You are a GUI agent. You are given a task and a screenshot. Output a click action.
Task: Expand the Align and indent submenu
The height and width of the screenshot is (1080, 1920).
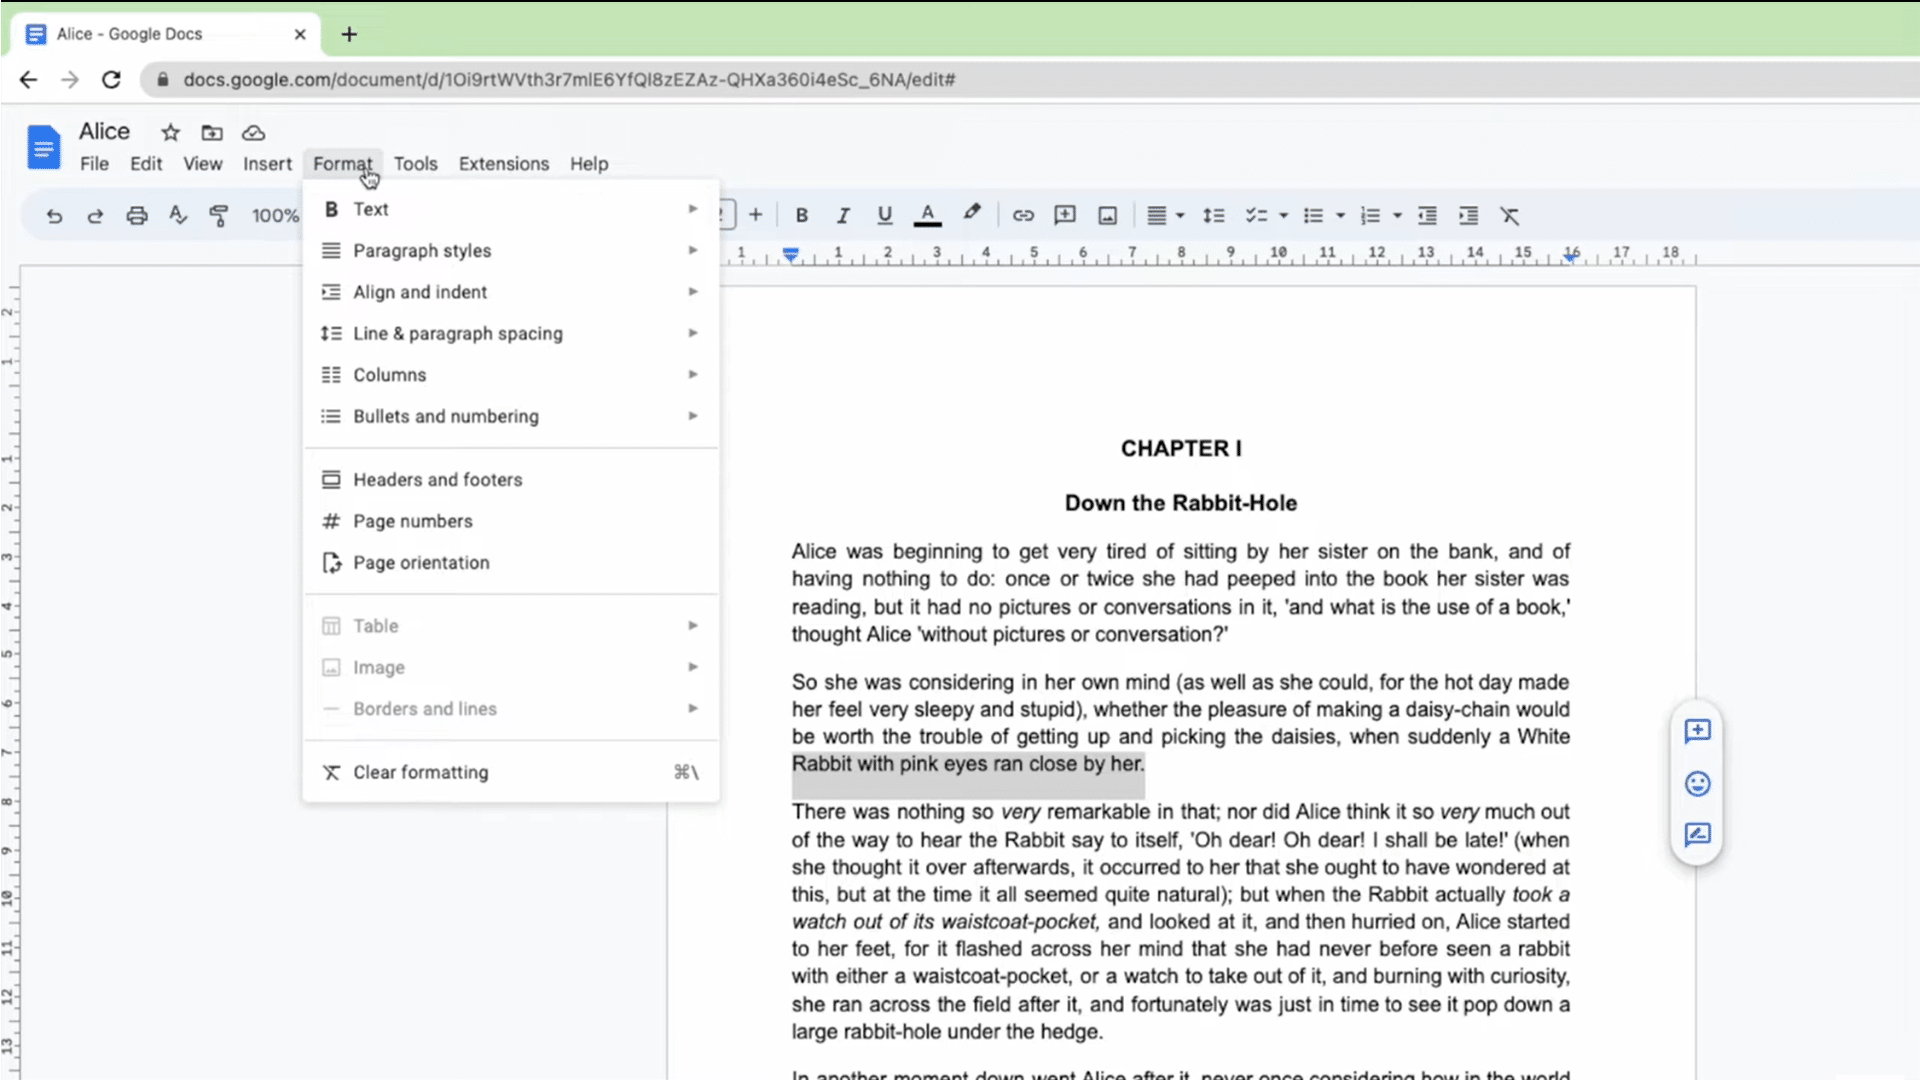point(511,292)
